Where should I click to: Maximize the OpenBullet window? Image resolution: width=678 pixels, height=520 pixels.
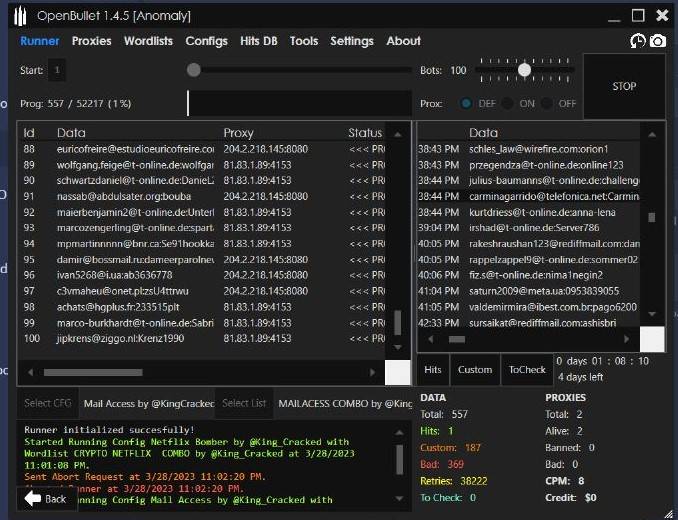pyautogui.click(x=638, y=15)
